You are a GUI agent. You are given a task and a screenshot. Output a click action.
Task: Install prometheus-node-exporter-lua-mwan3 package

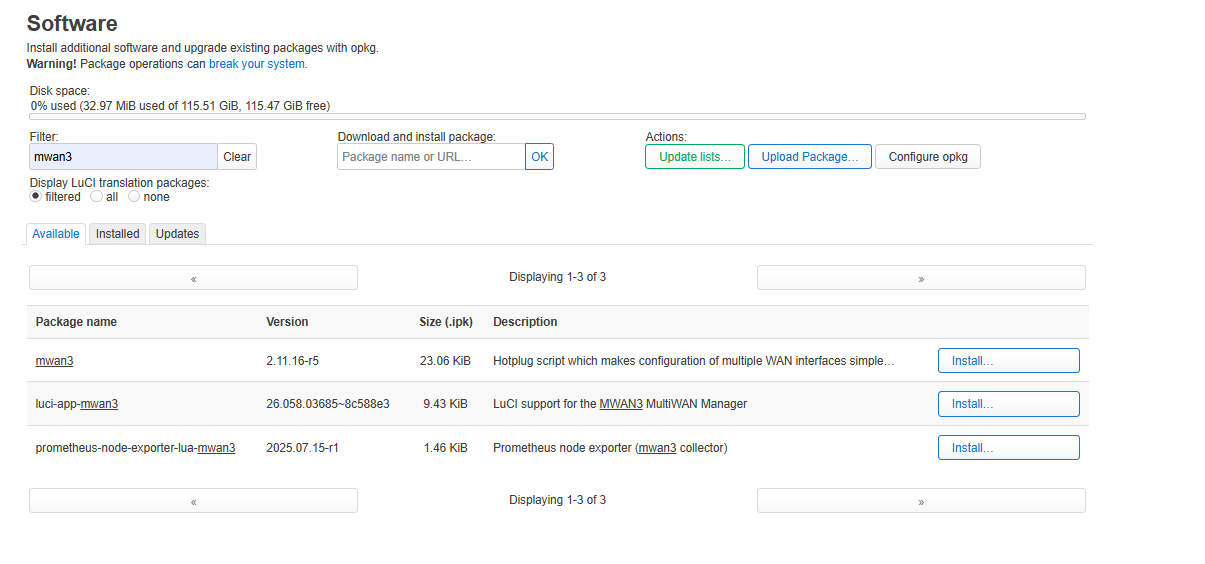click(x=1008, y=448)
